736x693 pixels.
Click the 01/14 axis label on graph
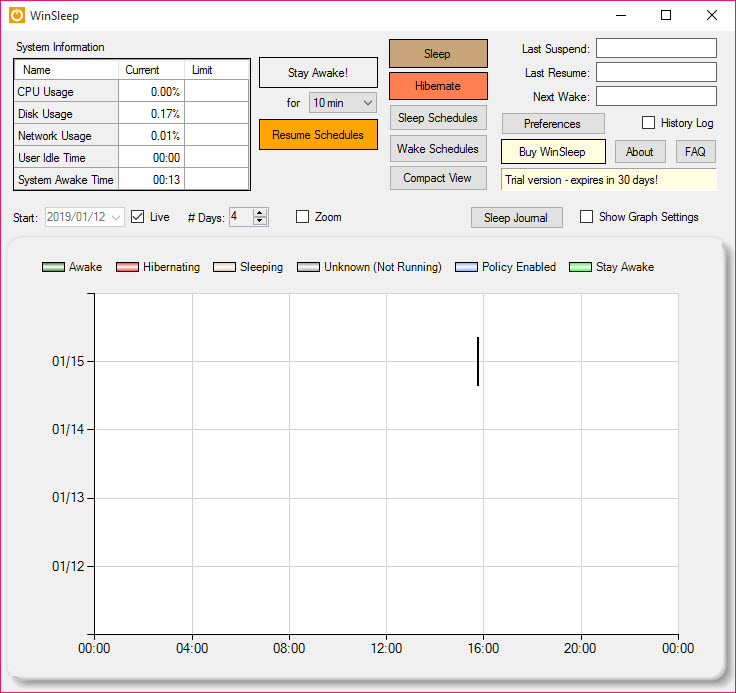click(68, 429)
